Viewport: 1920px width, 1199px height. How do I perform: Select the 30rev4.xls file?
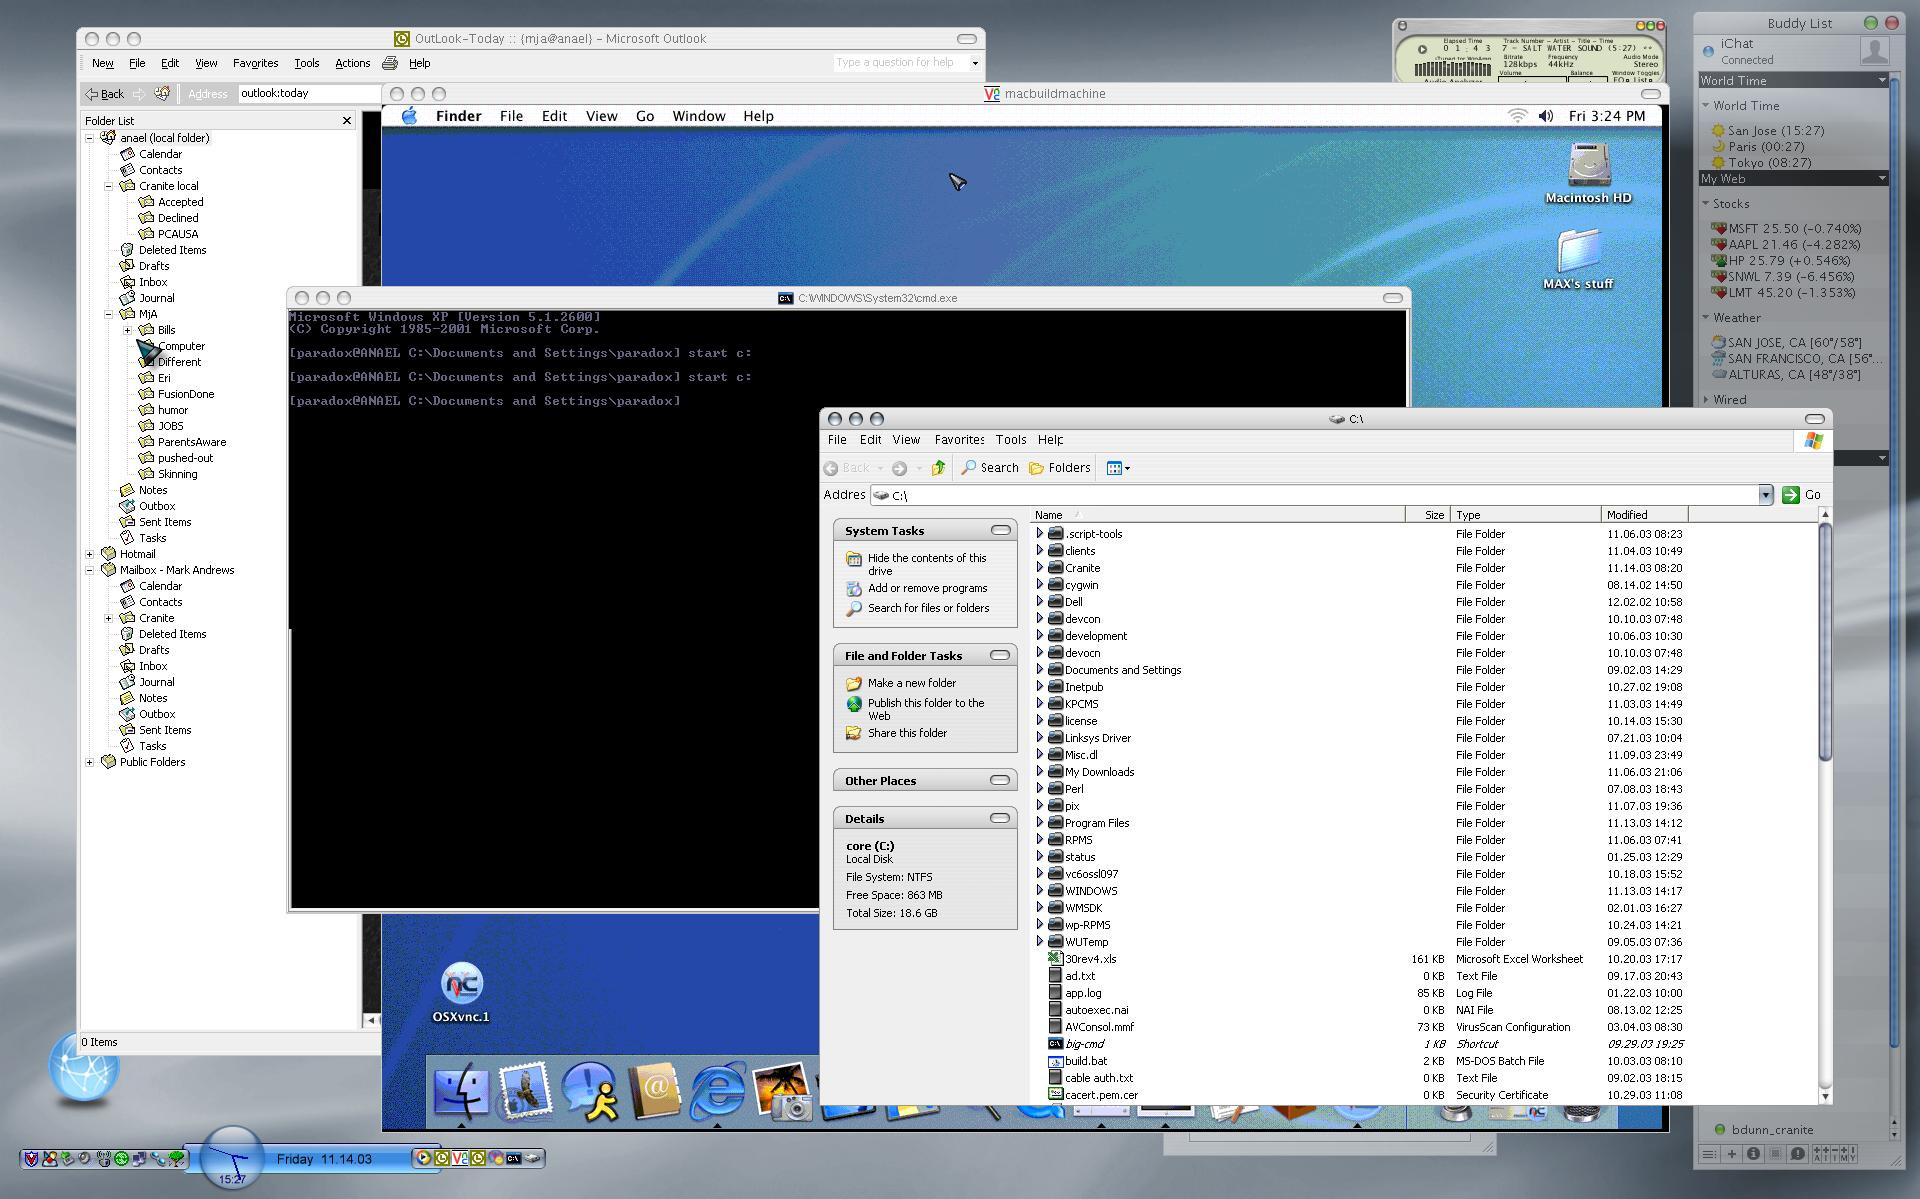(1090, 959)
